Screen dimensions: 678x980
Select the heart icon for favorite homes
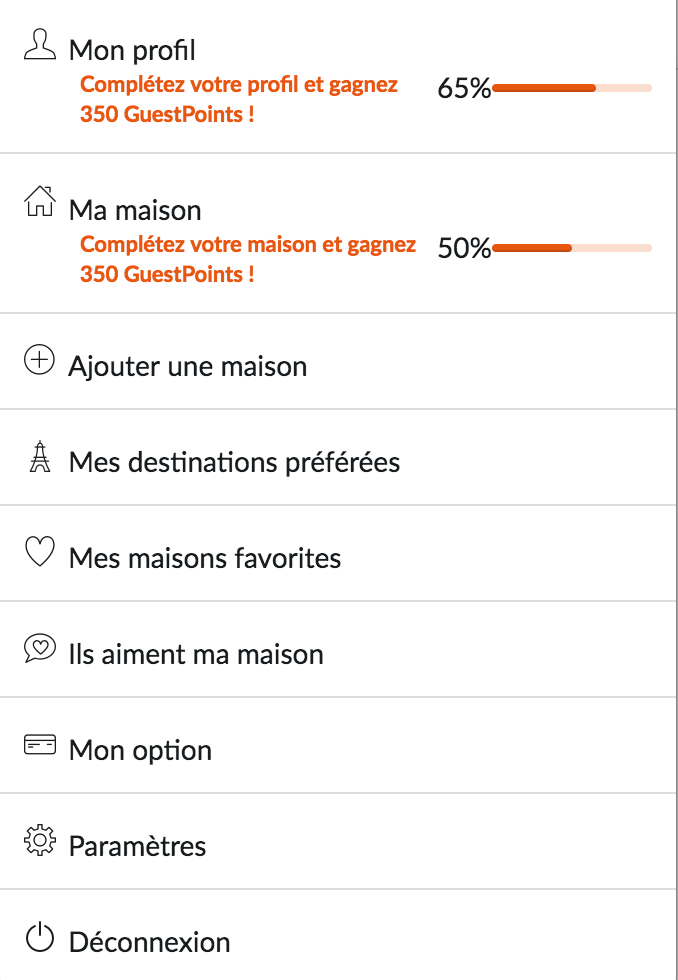pos(39,552)
